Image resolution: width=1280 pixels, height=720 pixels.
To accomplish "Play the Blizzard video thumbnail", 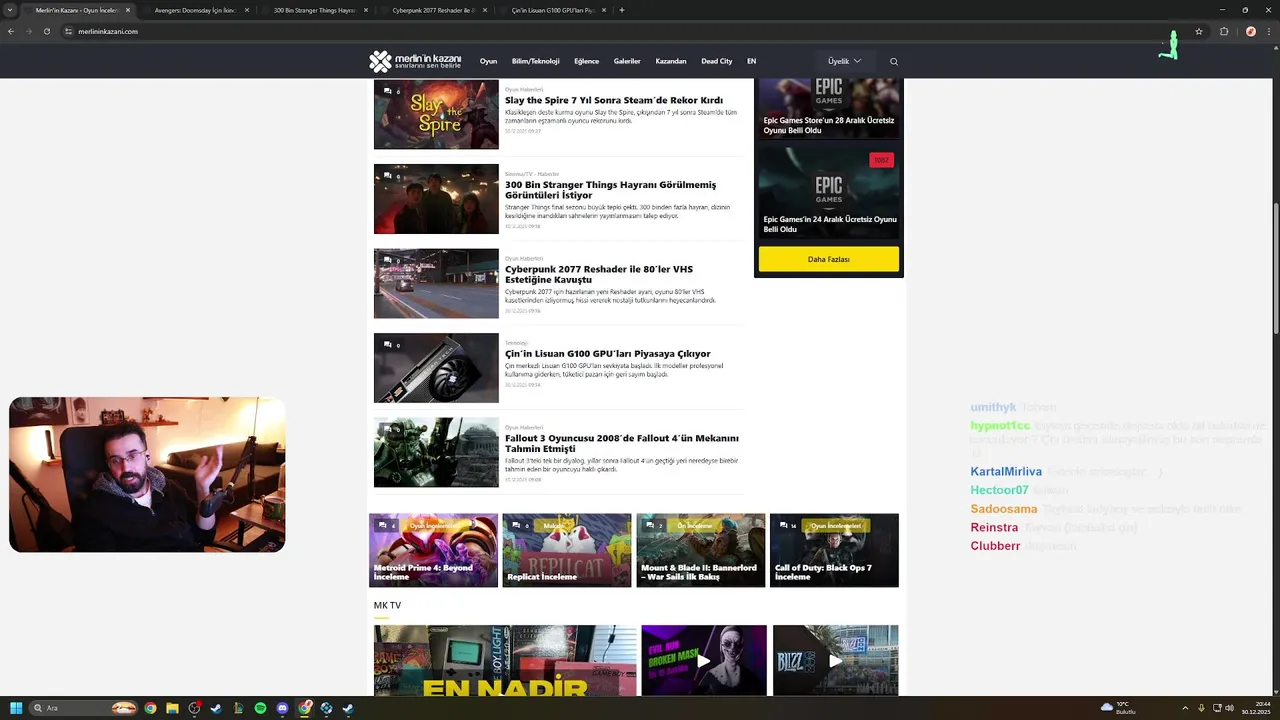I will [x=835, y=660].
